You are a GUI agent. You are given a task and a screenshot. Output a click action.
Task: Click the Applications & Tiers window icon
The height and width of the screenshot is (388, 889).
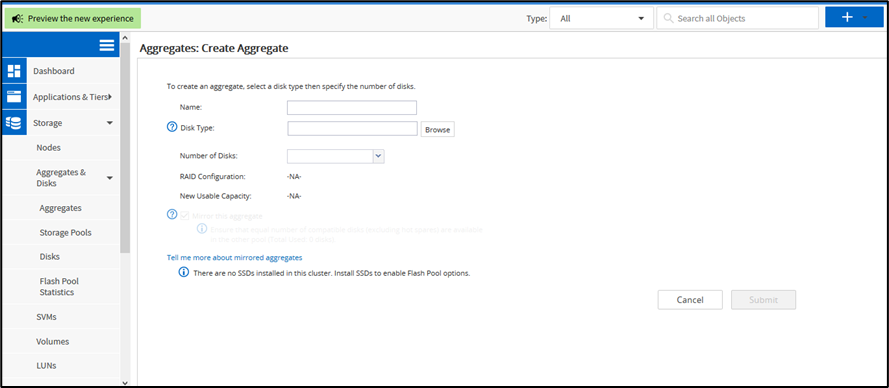(14, 97)
